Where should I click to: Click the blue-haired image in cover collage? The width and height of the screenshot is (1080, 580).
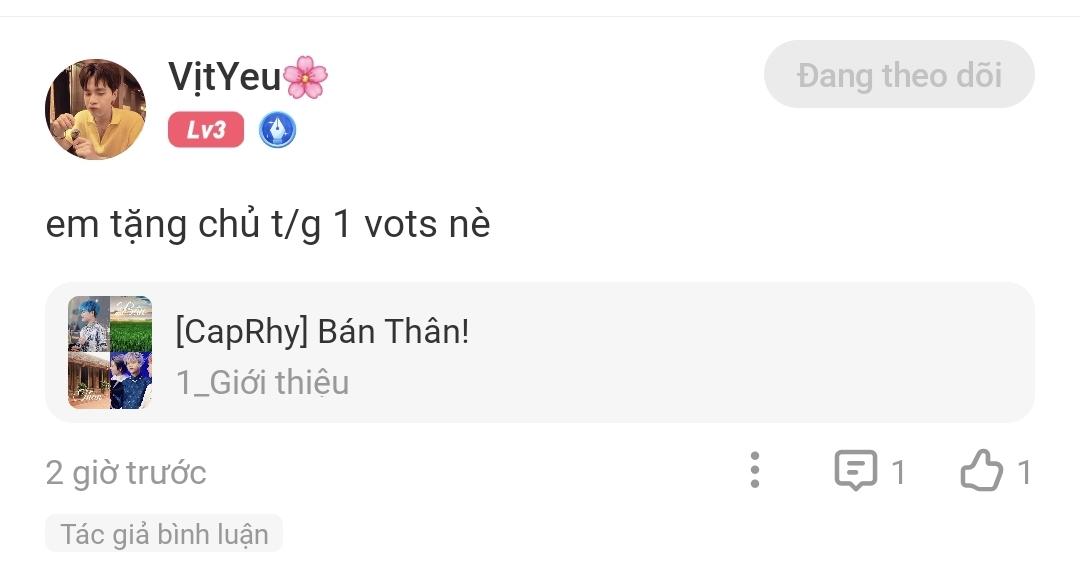click(88, 323)
